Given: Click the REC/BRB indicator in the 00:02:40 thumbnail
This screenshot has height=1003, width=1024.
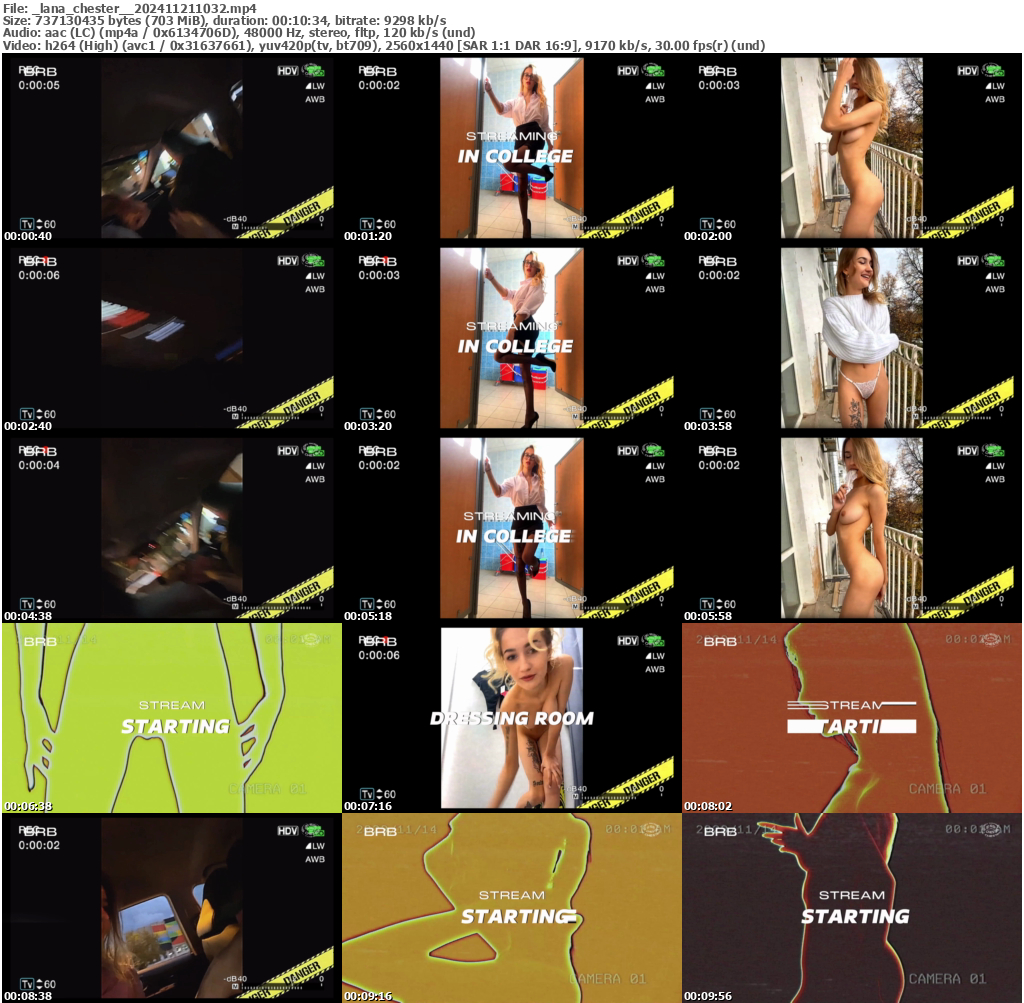Looking at the screenshot, I should pyautogui.click(x=38, y=261).
